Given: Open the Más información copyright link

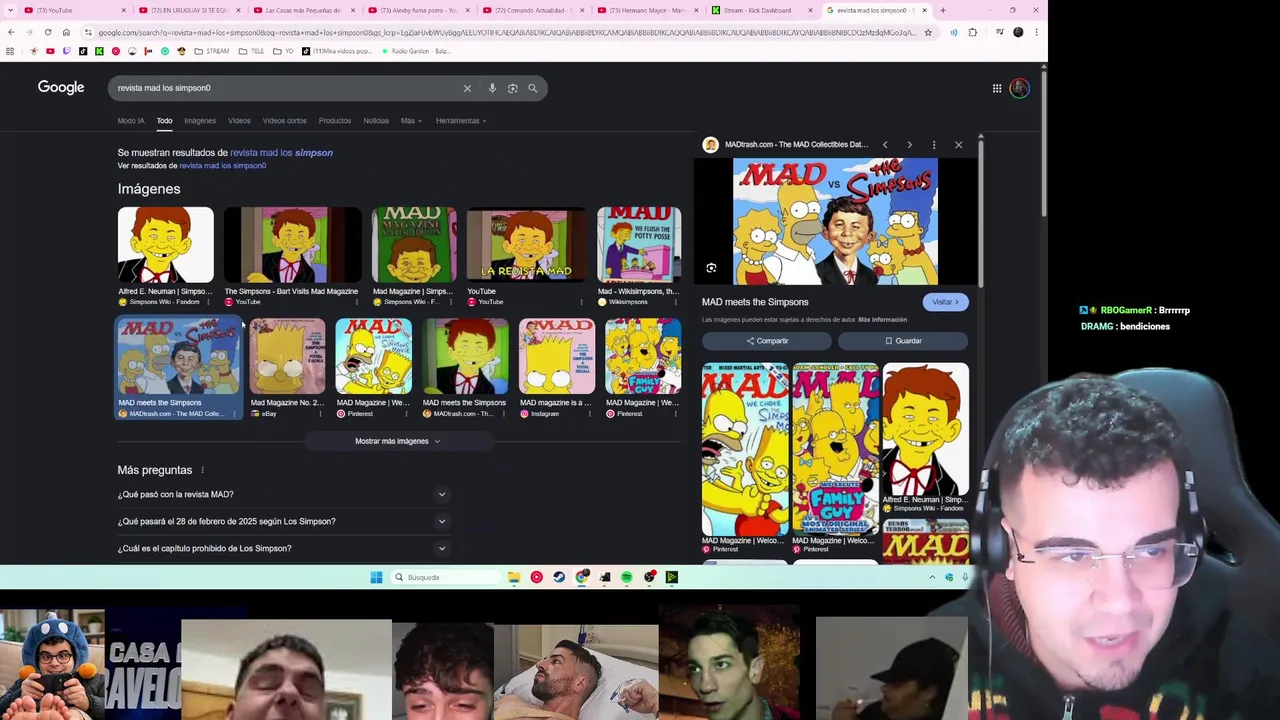Looking at the screenshot, I should [882, 320].
